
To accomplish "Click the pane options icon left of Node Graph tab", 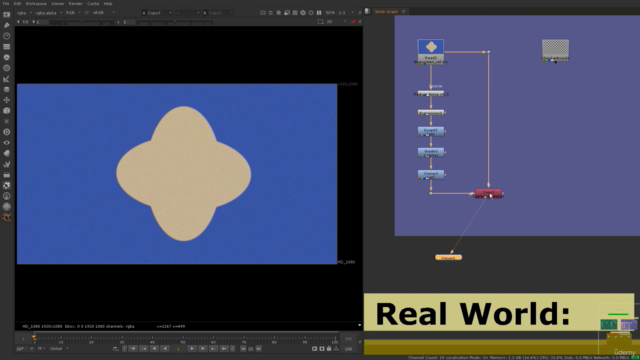I will point(367,11).
